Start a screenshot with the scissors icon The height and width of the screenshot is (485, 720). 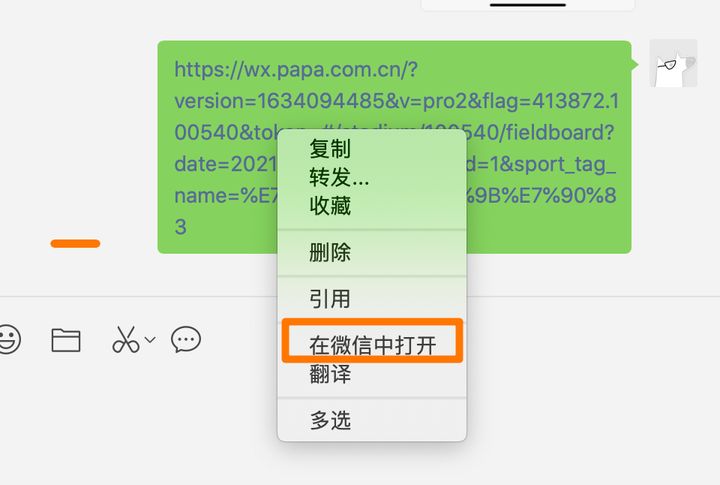125,339
